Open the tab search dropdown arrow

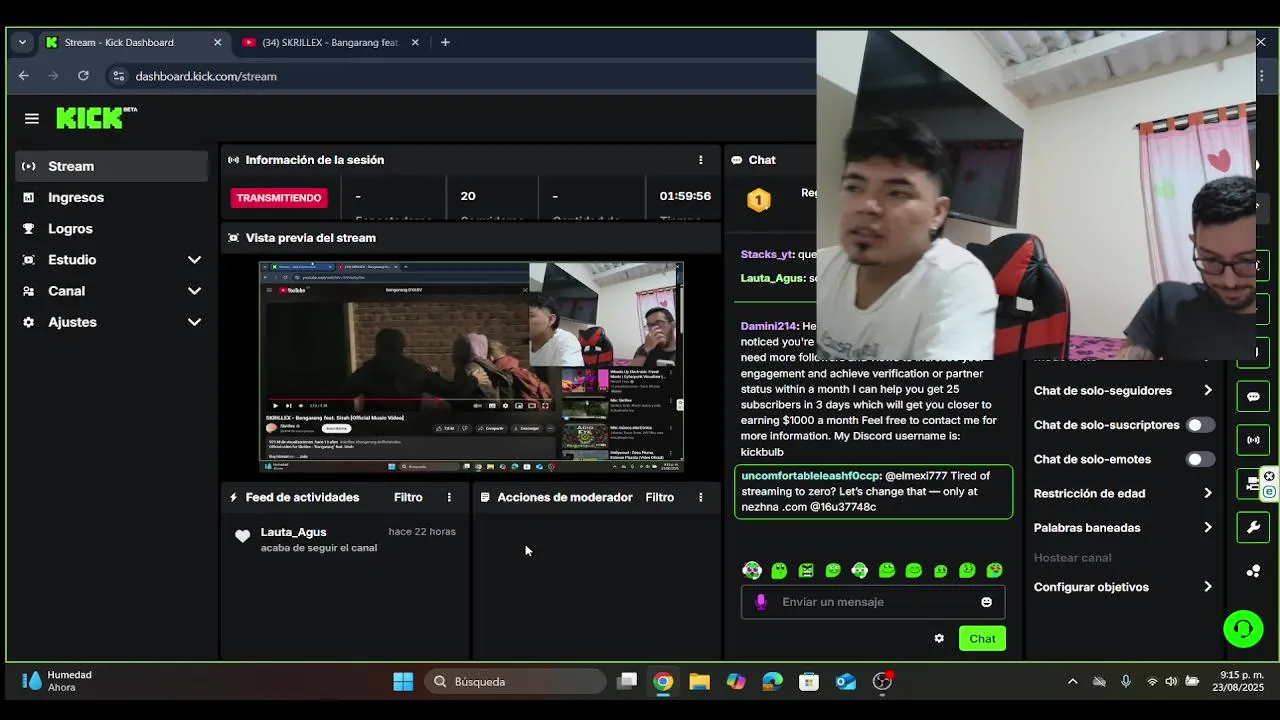22,42
